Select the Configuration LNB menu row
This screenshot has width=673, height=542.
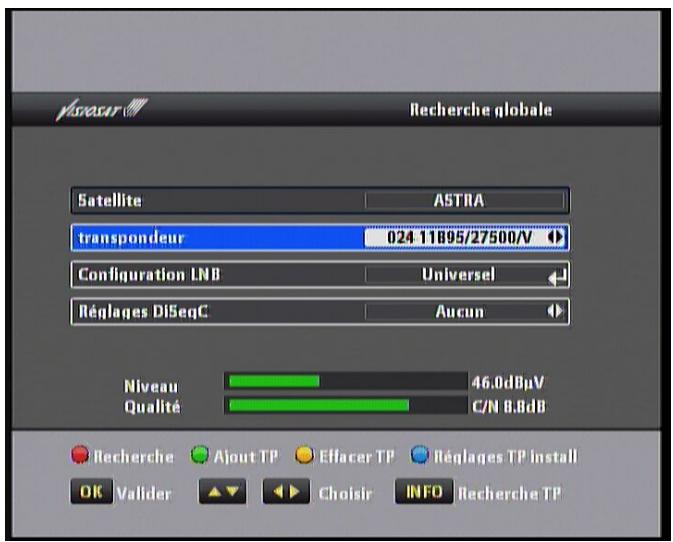click(x=320, y=275)
